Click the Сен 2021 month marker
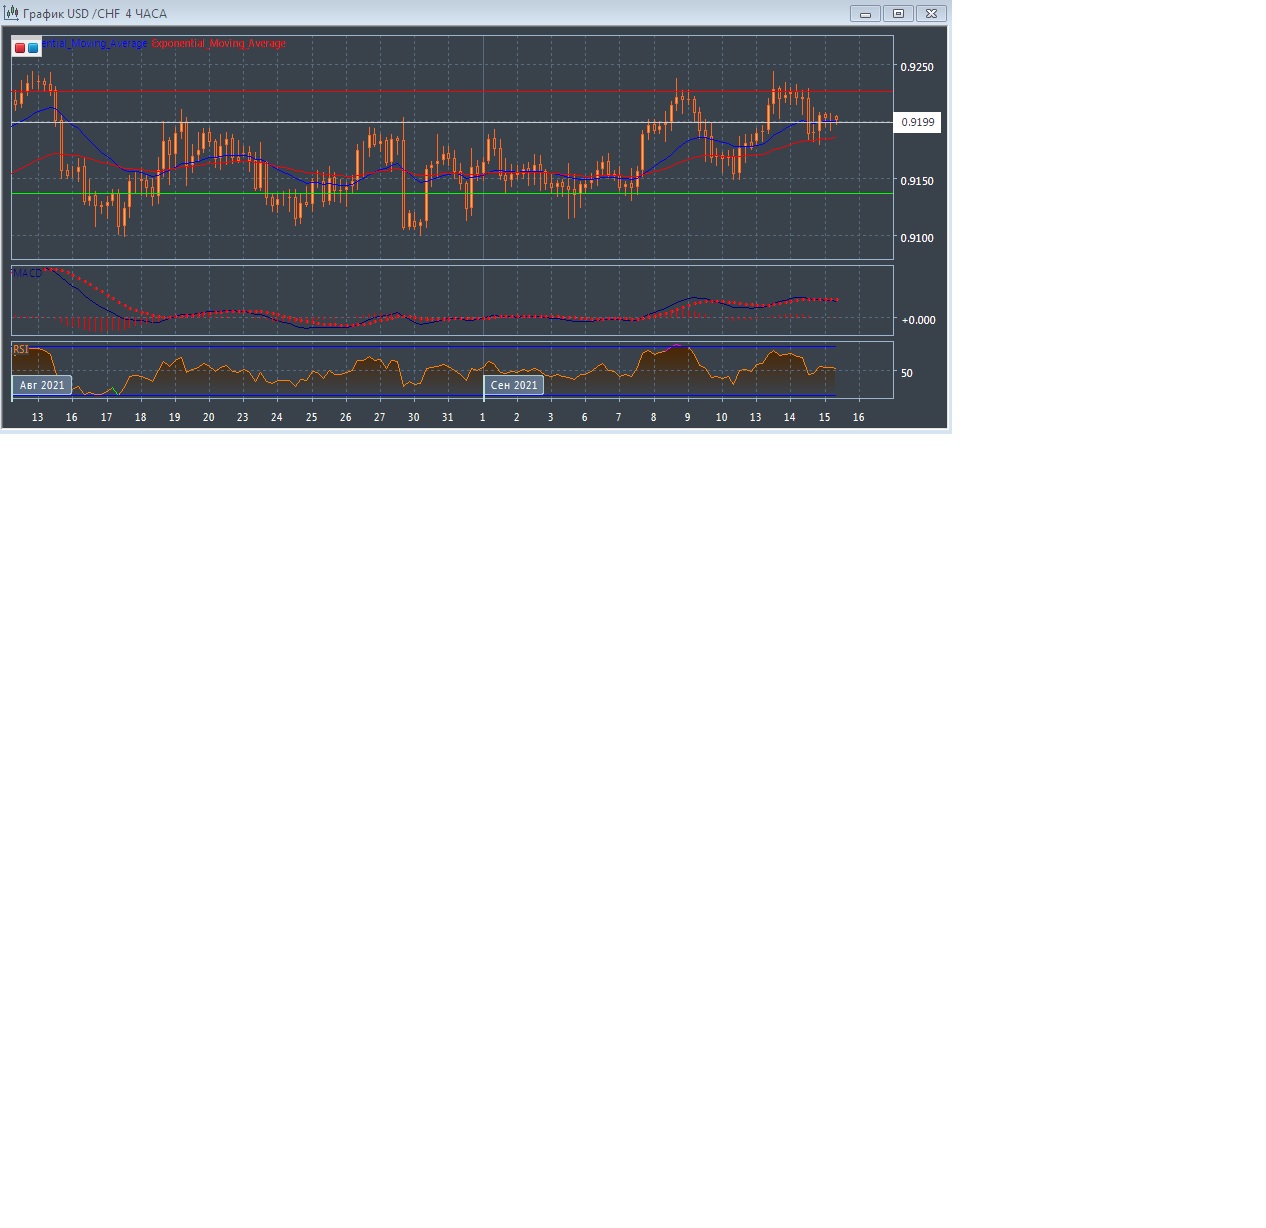The image size is (1266, 1228). coord(514,385)
